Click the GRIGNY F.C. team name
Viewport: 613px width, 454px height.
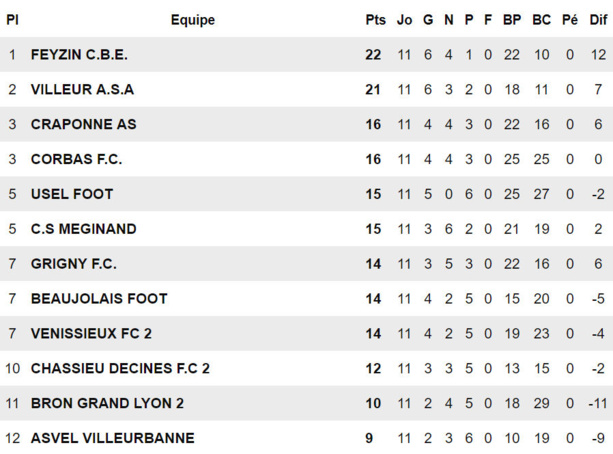[x=74, y=264]
